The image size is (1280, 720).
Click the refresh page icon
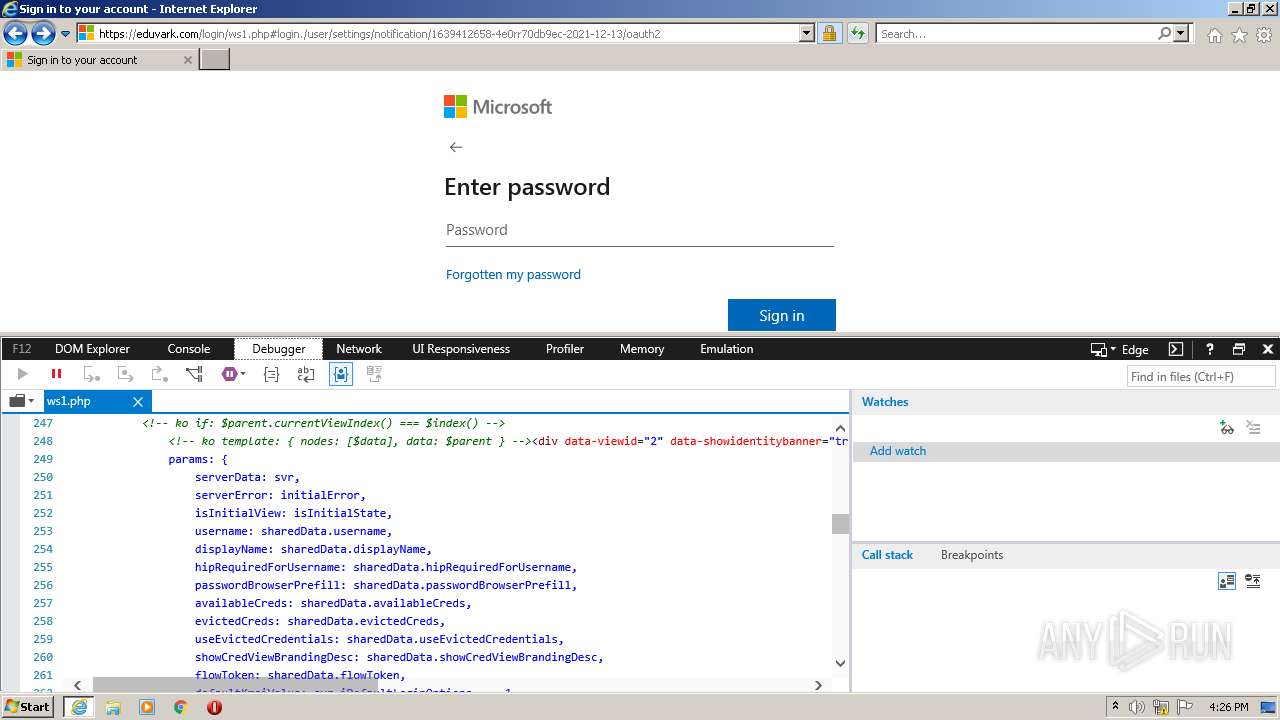[x=857, y=33]
